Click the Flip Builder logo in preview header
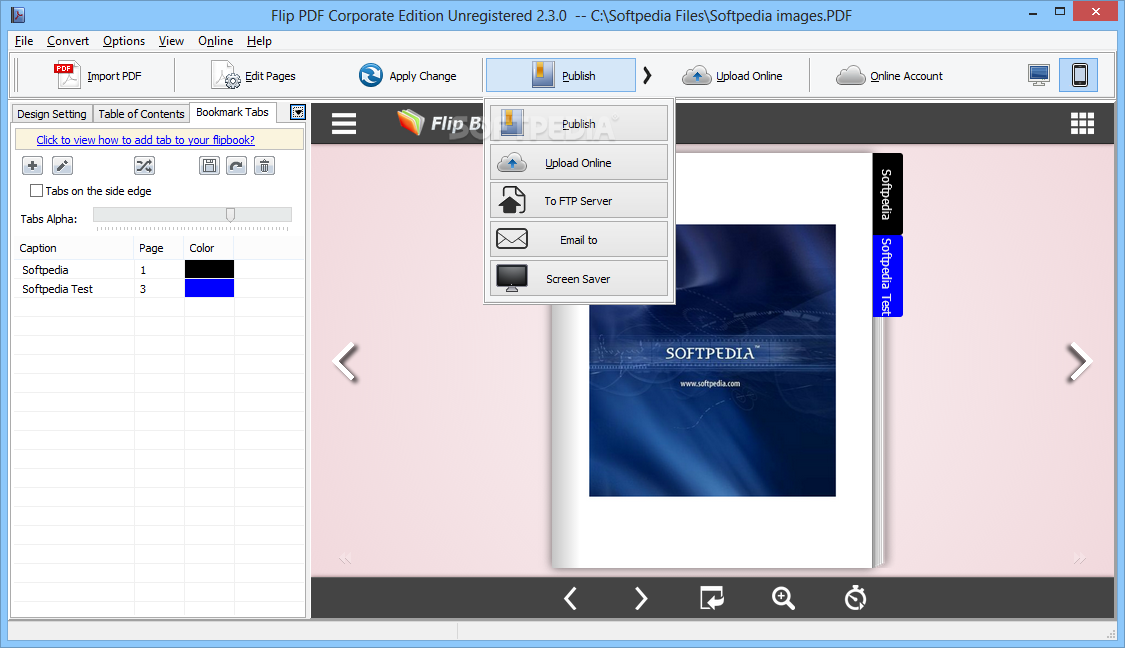Viewport: 1125px width, 648px height. click(439, 123)
